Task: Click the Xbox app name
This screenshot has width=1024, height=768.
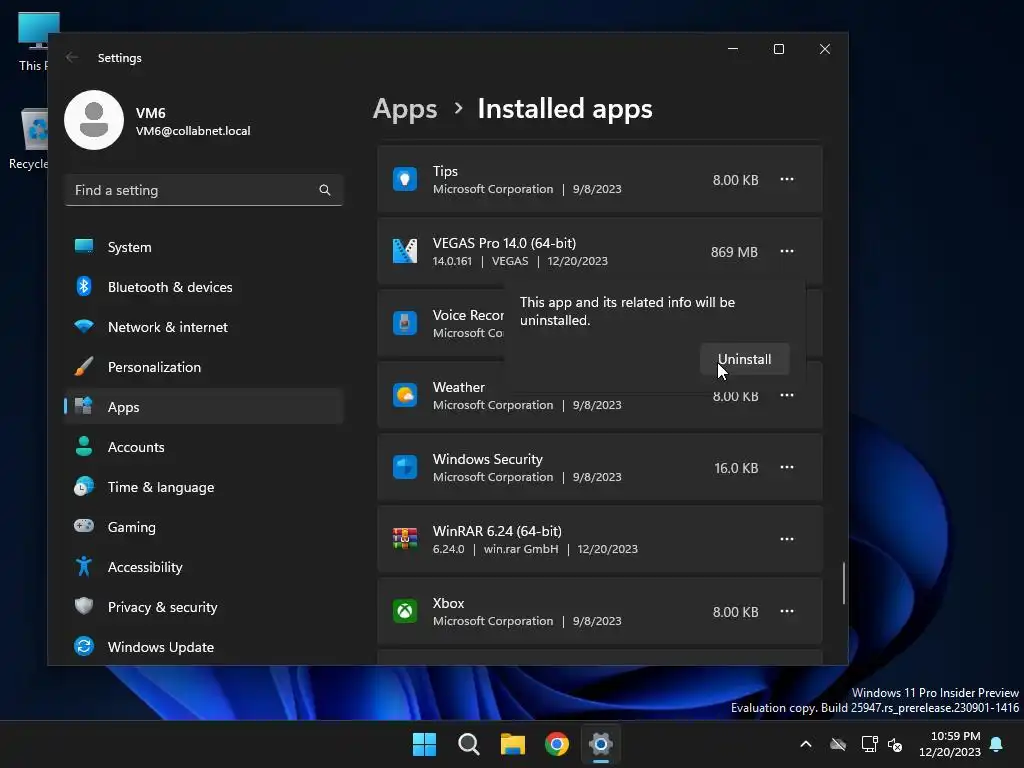Action: 449,603
